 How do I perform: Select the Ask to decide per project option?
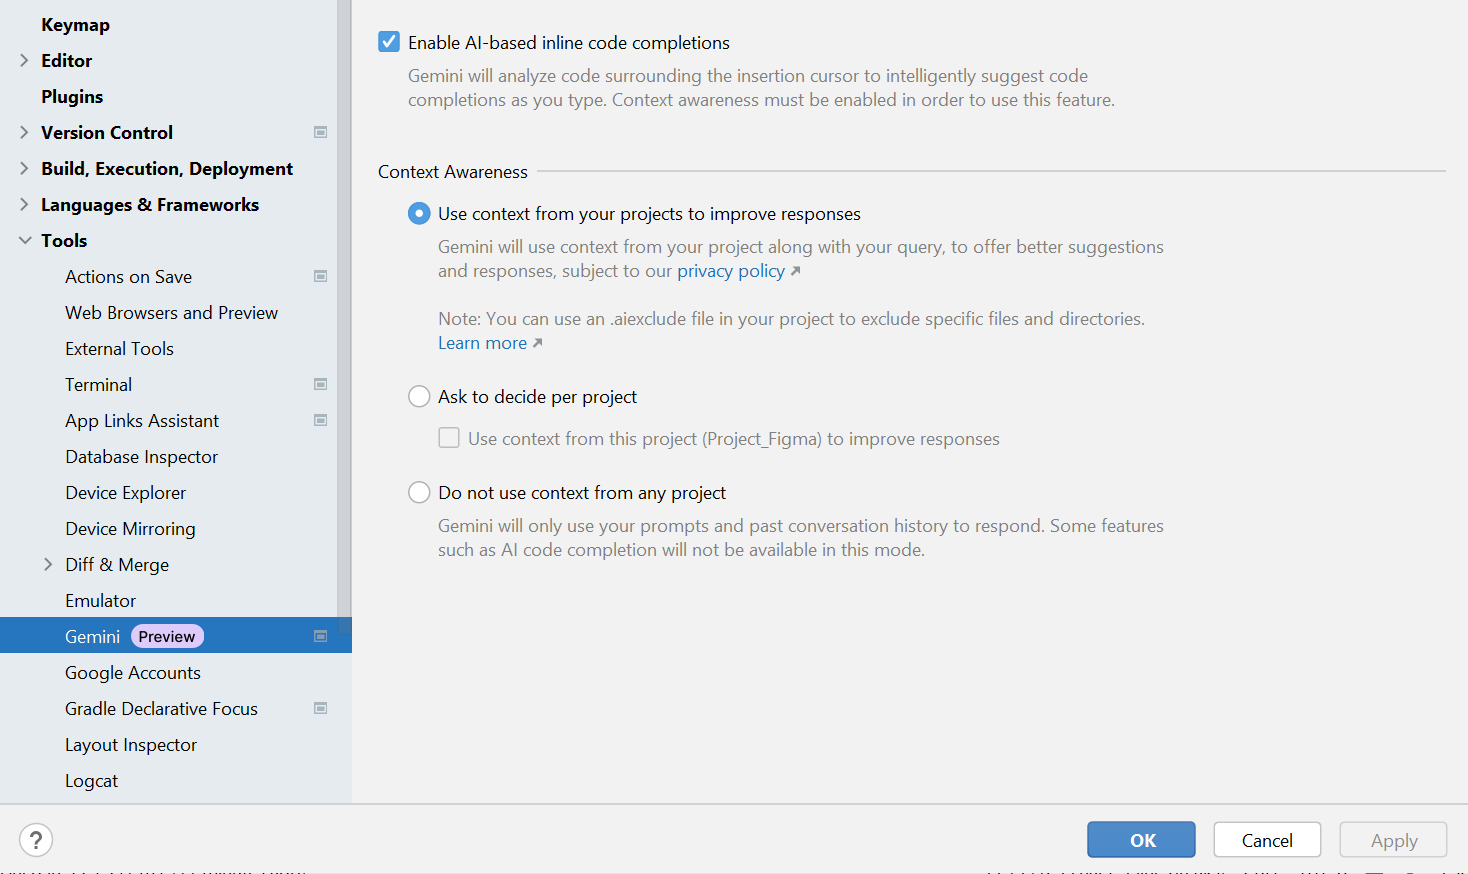(x=419, y=396)
